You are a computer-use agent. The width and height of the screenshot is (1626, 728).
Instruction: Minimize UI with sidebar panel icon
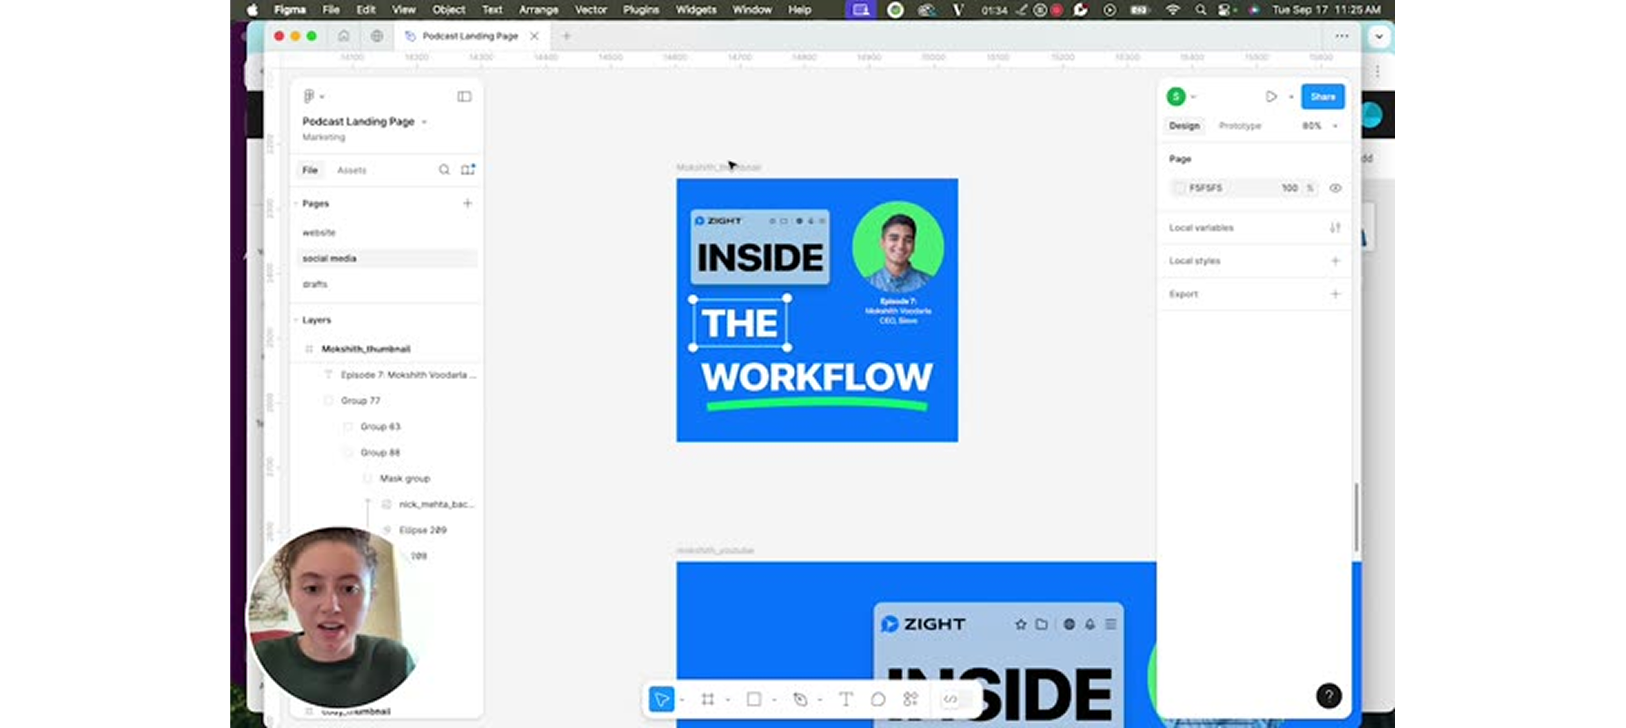[464, 97]
